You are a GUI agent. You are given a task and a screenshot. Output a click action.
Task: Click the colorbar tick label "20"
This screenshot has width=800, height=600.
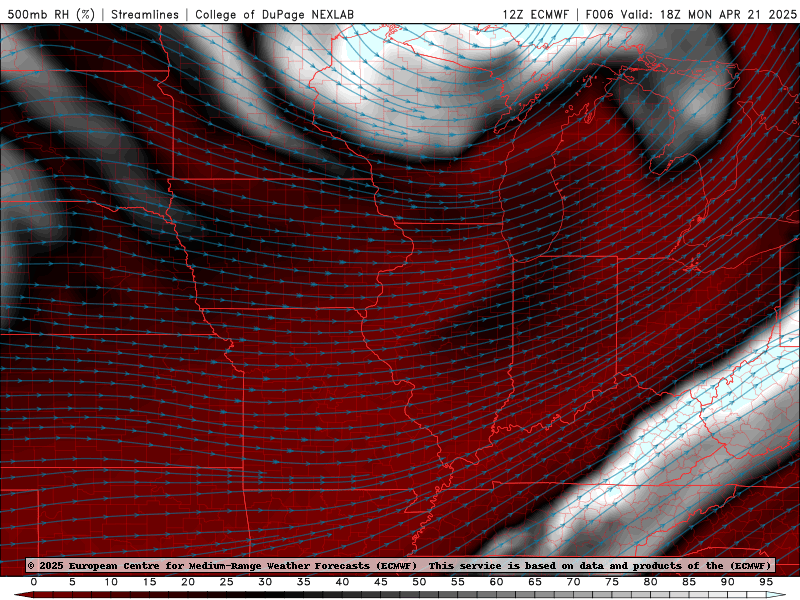(188, 582)
